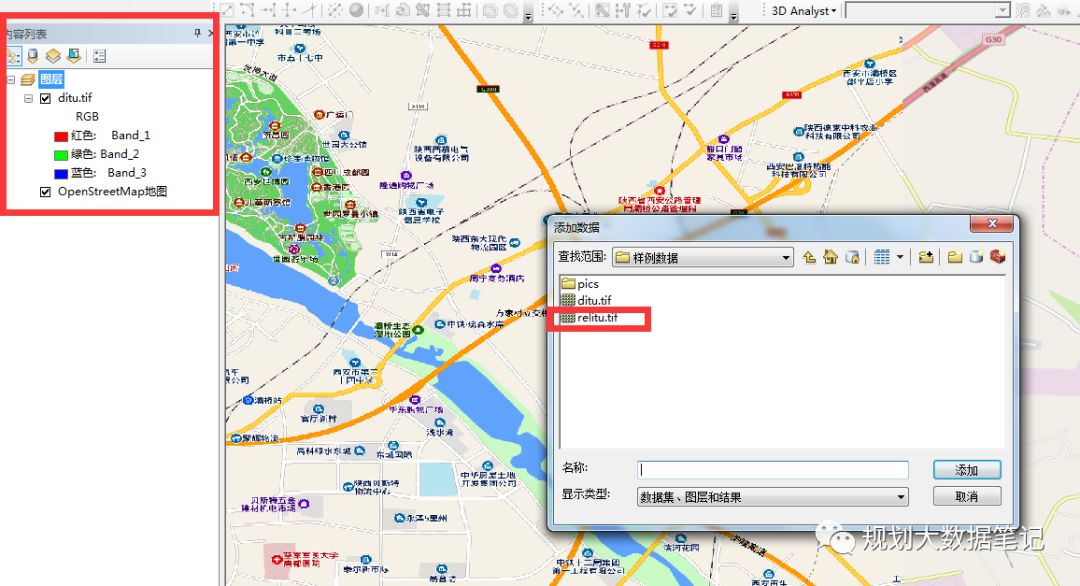1080x586 pixels.
Task: Switch contents panel to list by drawing order
Action: [x=13, y=56]
